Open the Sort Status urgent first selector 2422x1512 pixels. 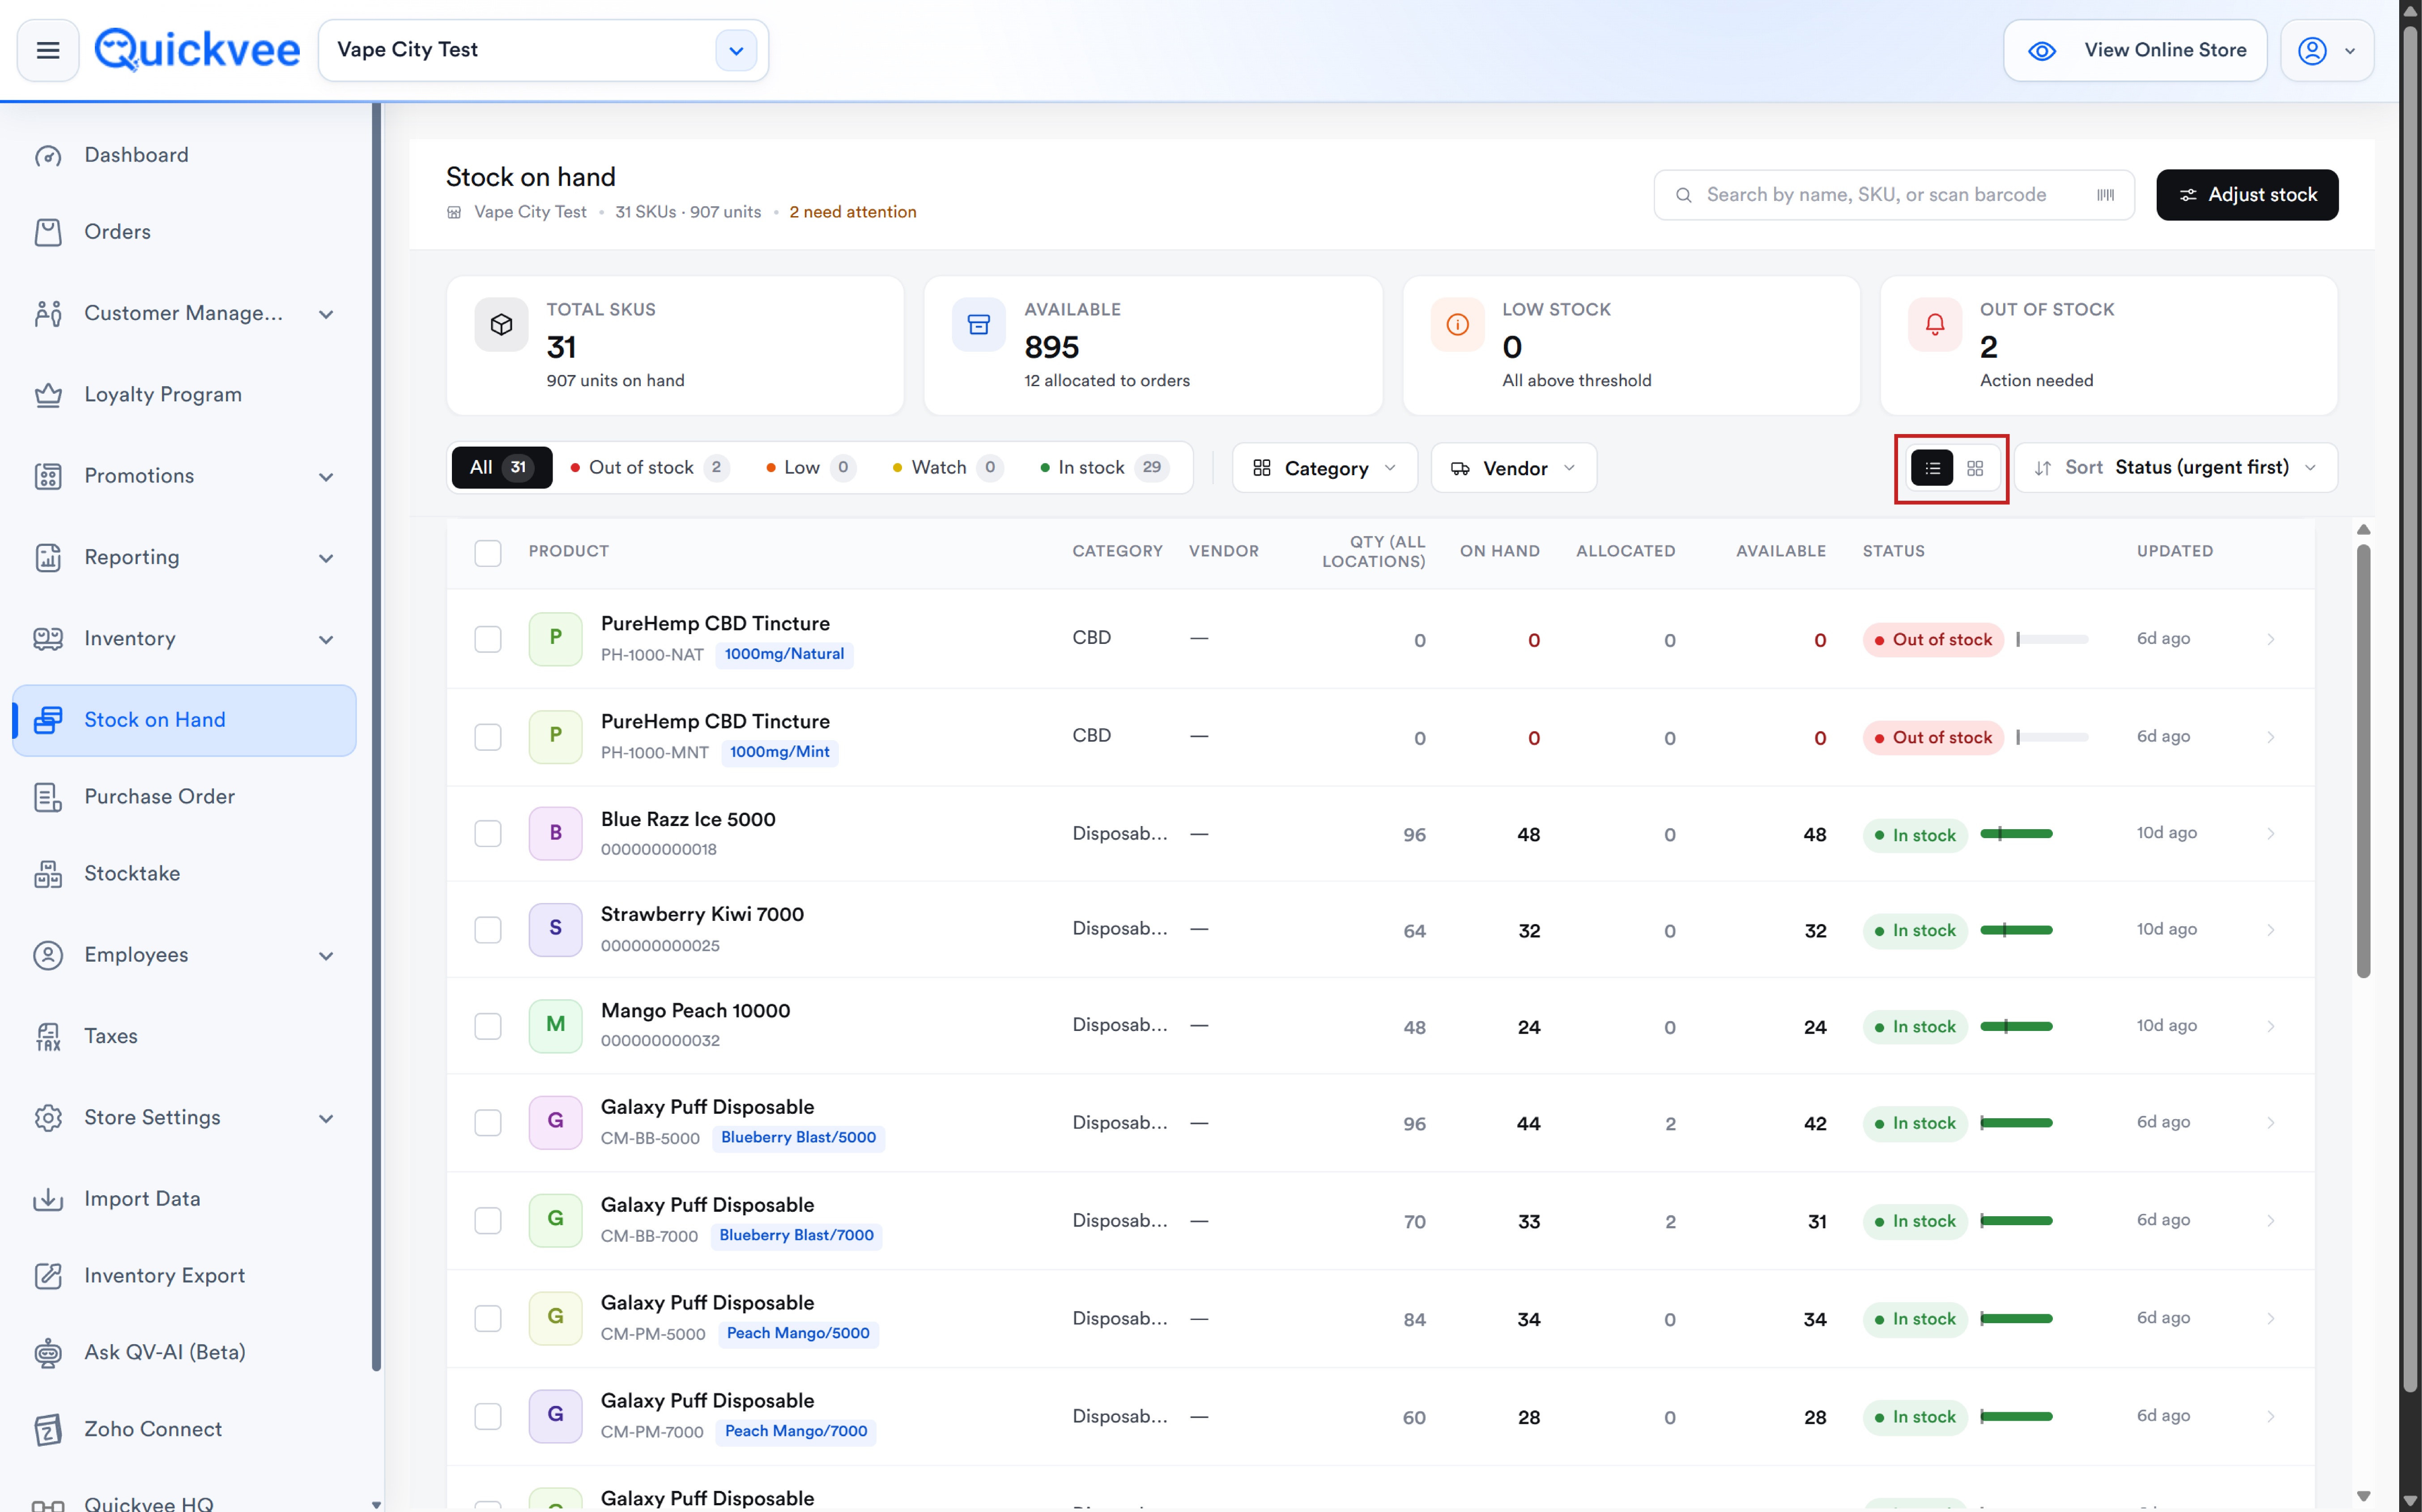pyautogui.click(x=2176, y=468)
